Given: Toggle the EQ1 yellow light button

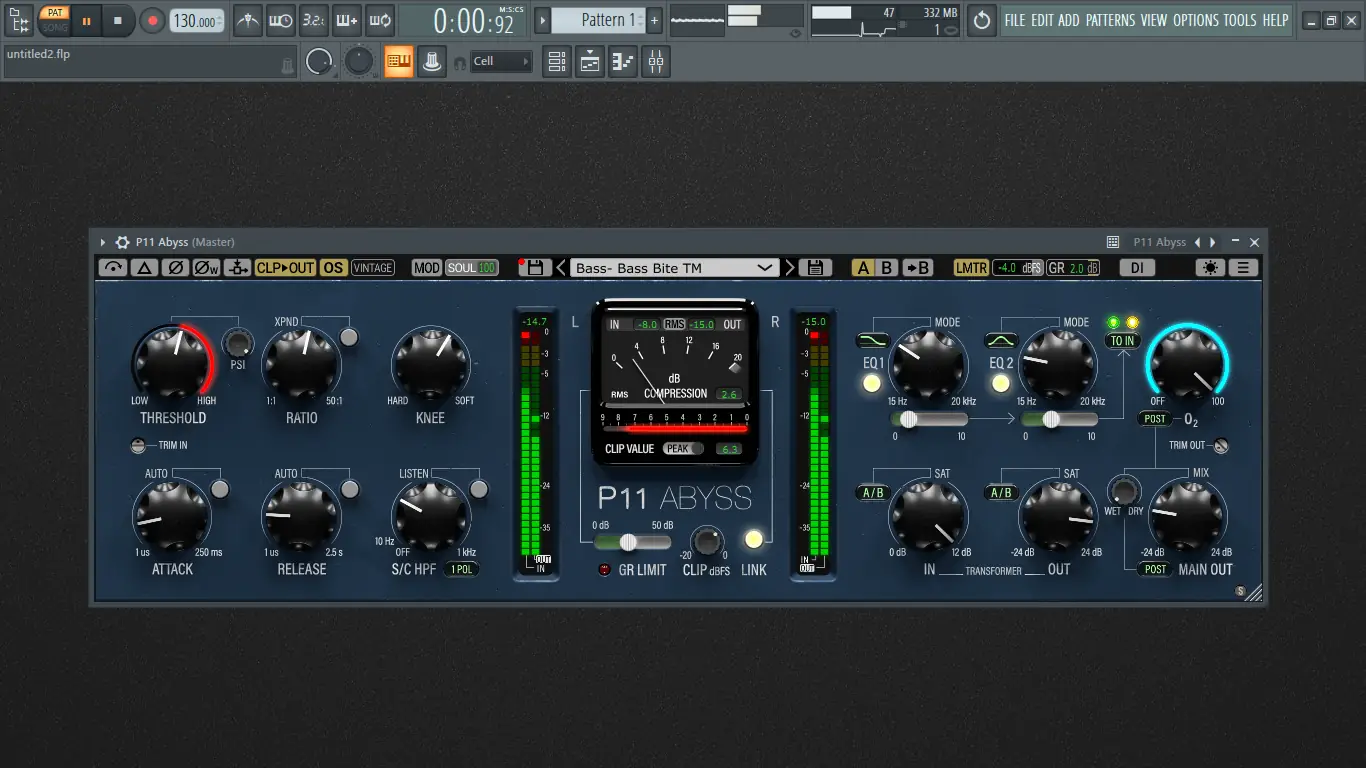Looking at the screenshot, I should [x=872, y=383].
